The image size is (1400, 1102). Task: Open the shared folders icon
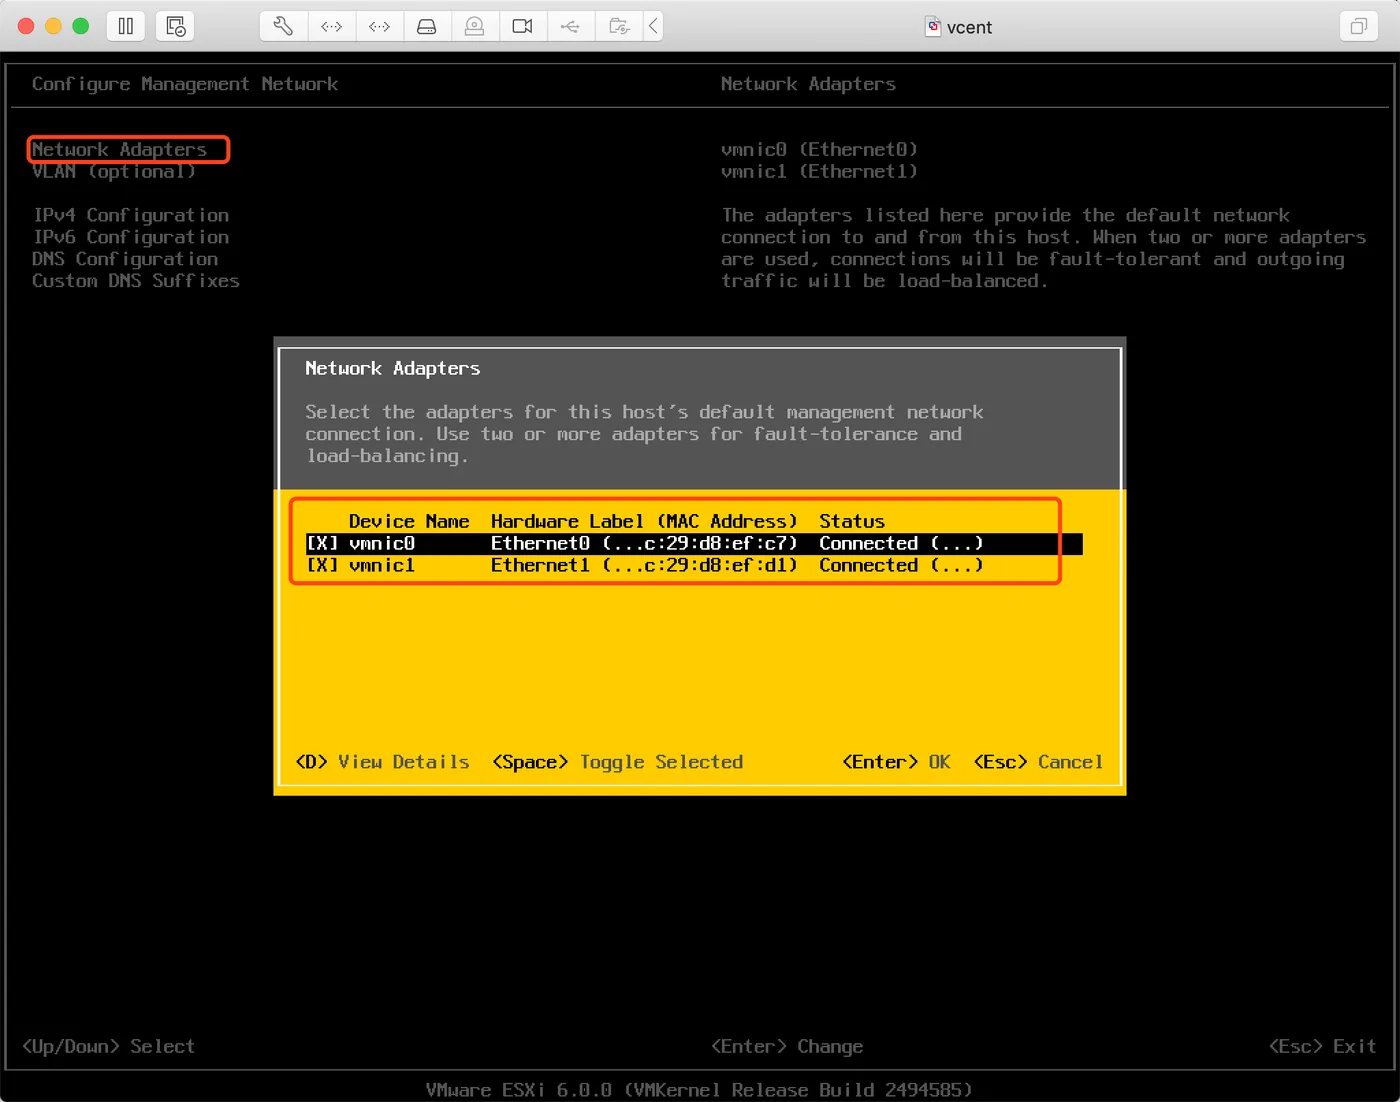click(x=619, y=26)
